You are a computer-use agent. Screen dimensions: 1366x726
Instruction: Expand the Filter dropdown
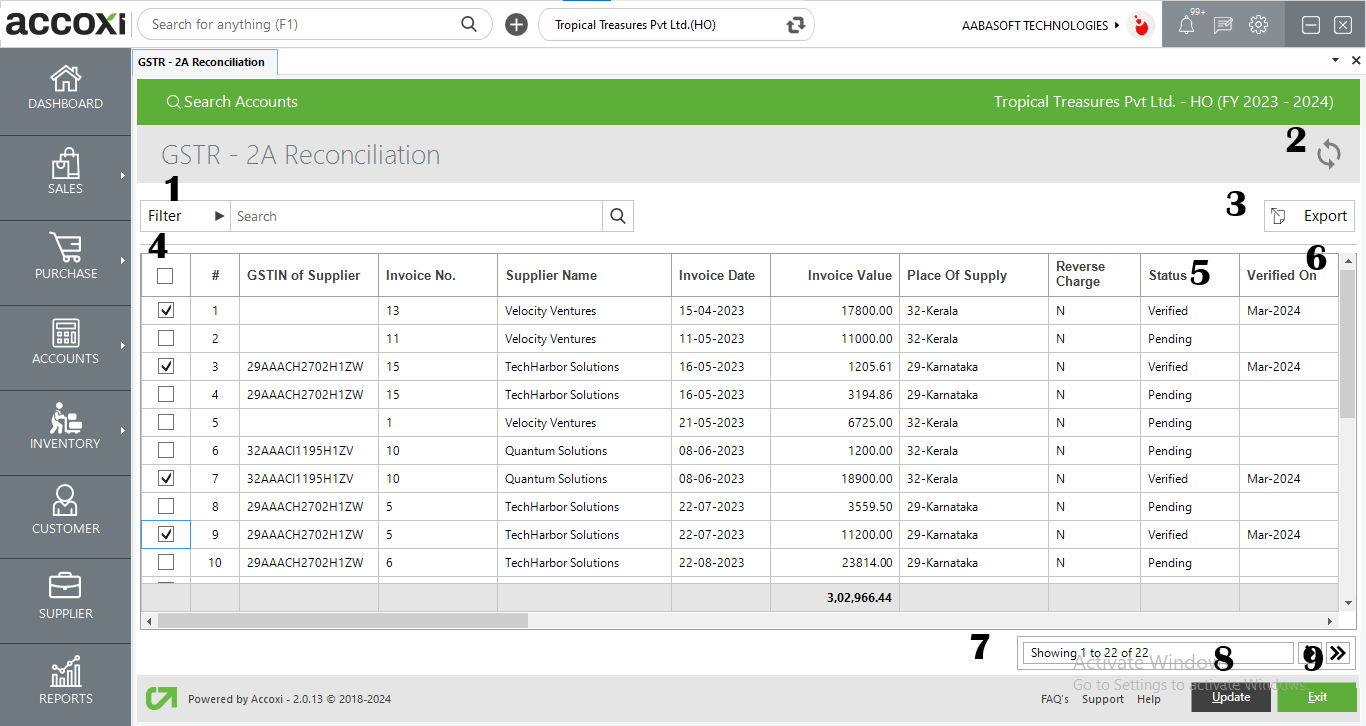point(185,216)
